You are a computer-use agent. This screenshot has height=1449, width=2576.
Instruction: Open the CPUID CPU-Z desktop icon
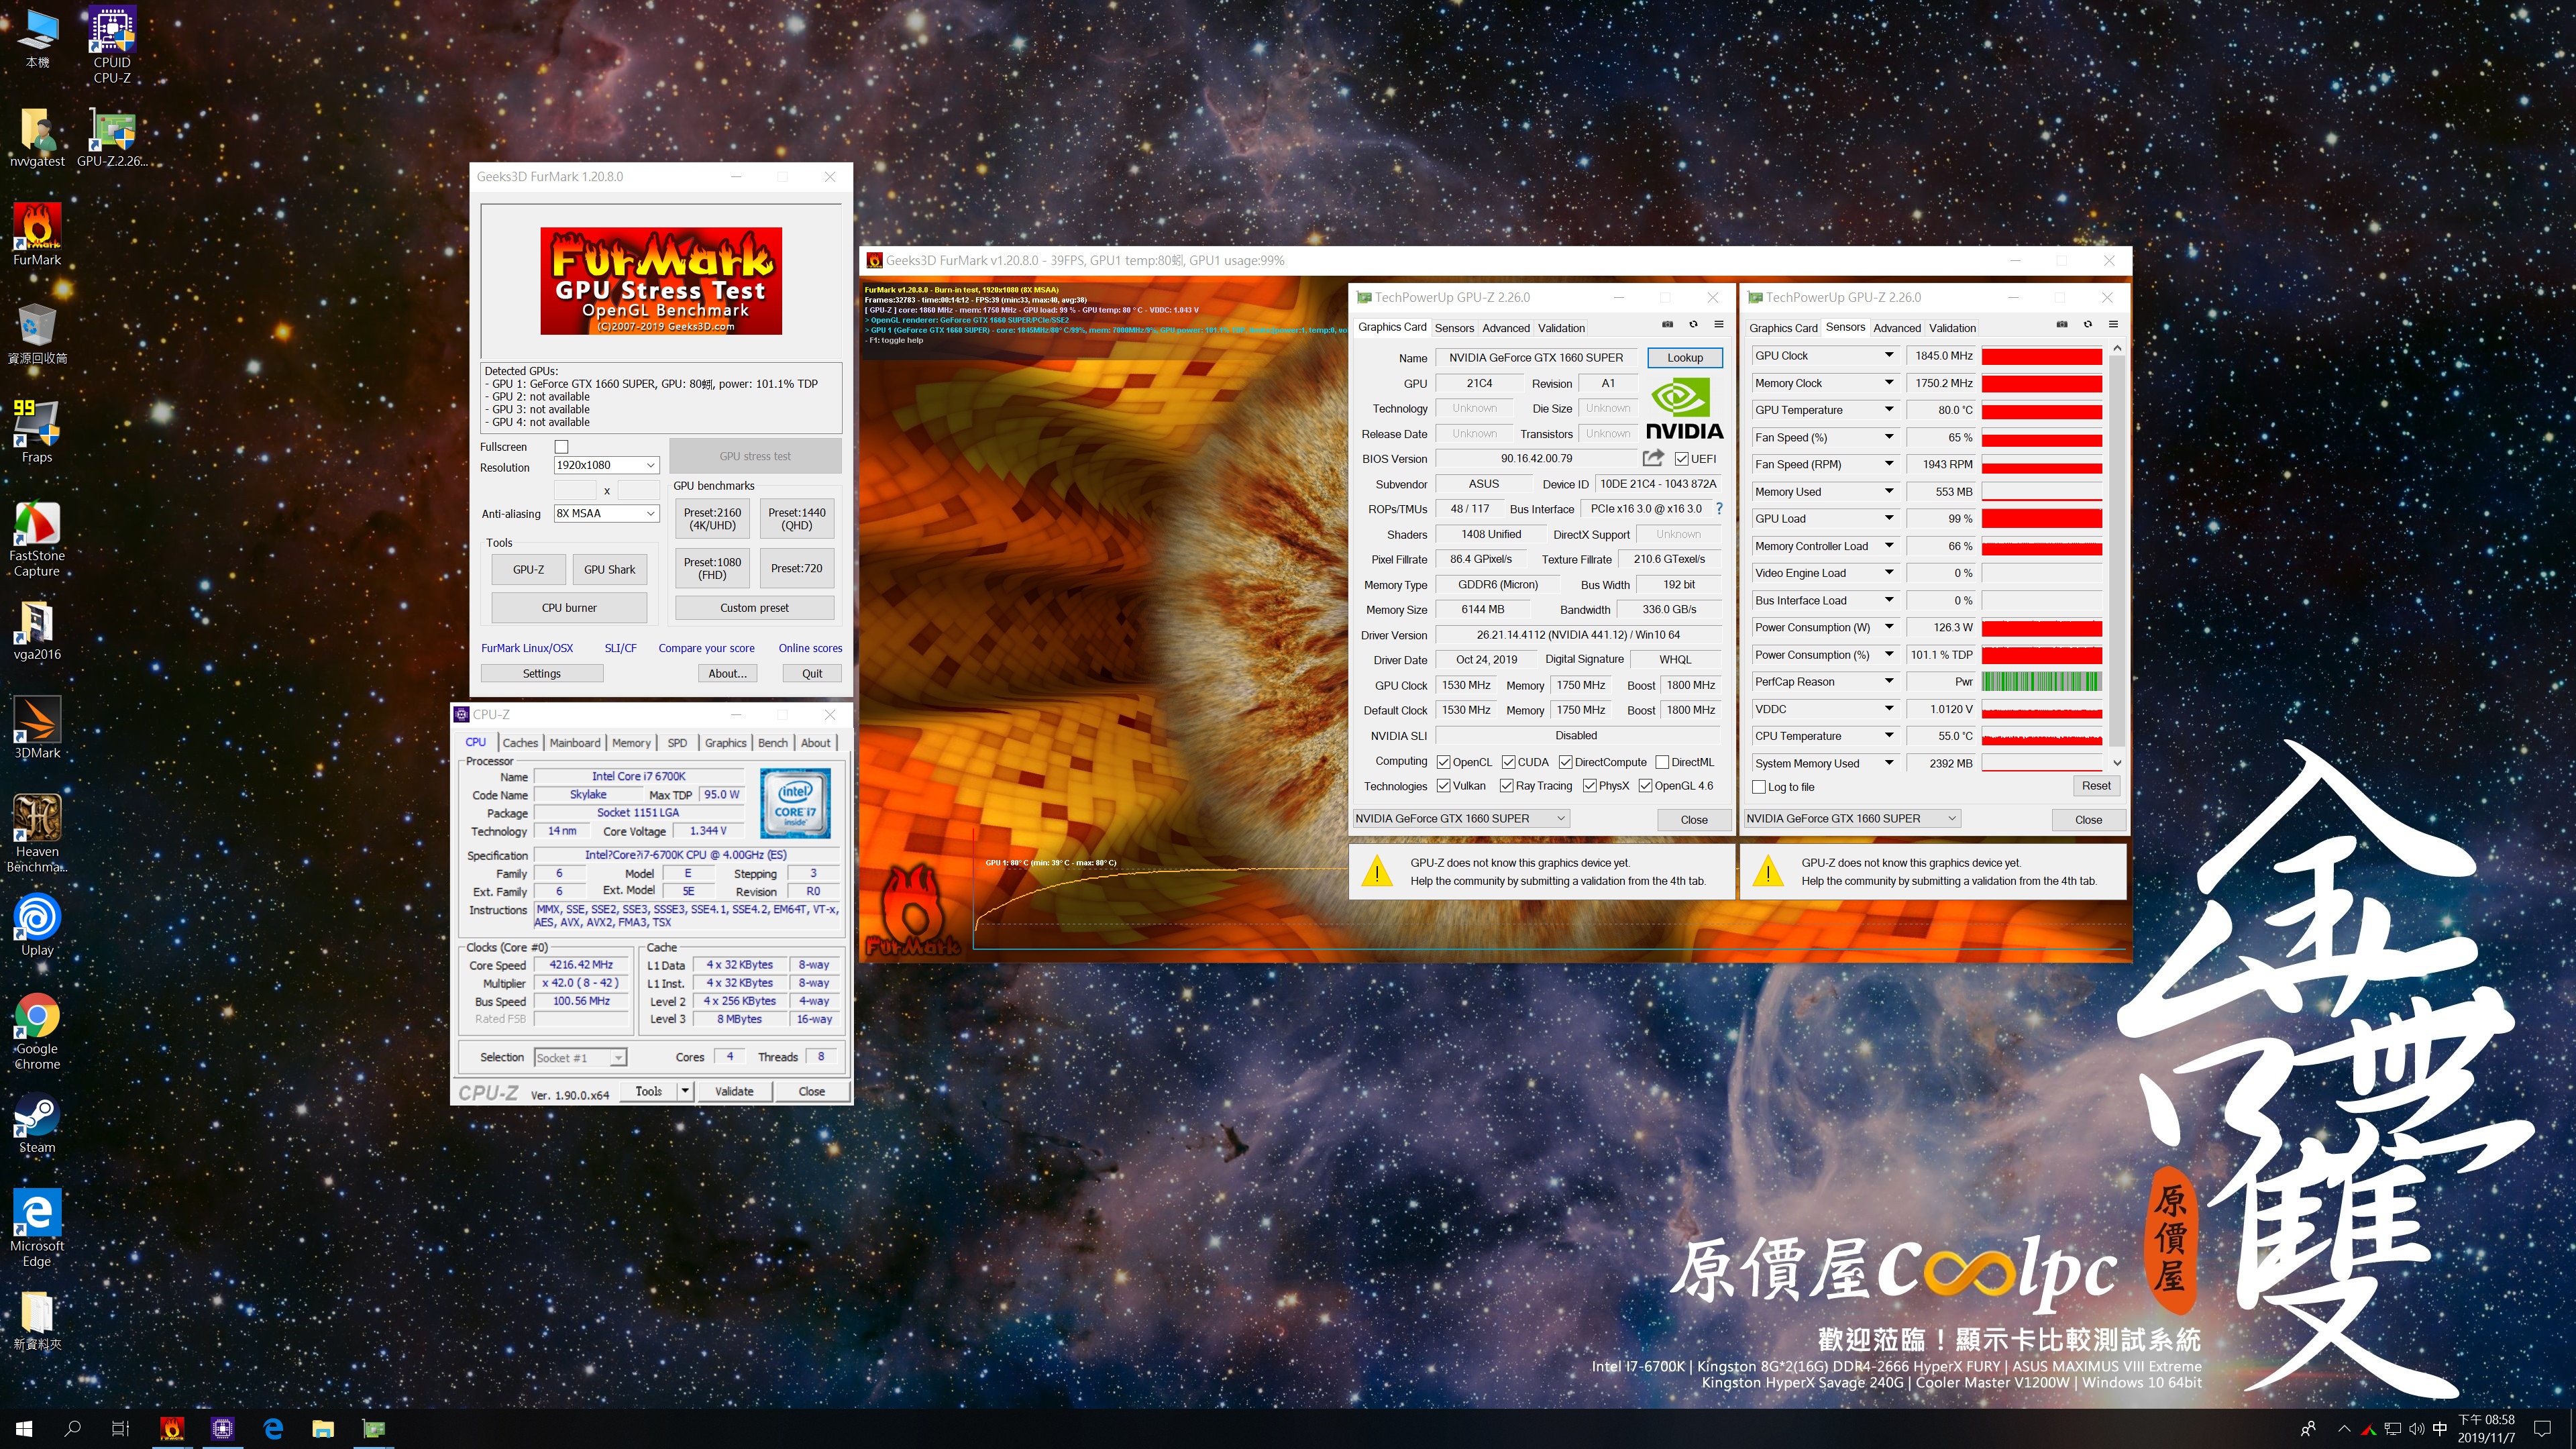[x=112, y=45]
